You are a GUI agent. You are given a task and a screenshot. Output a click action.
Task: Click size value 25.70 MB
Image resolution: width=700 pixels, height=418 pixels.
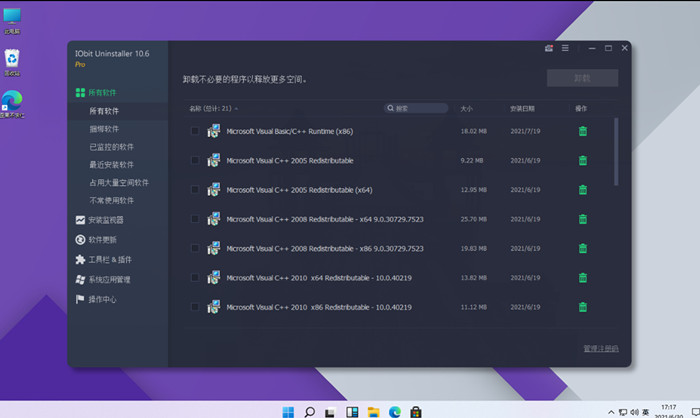click(474, 219)
